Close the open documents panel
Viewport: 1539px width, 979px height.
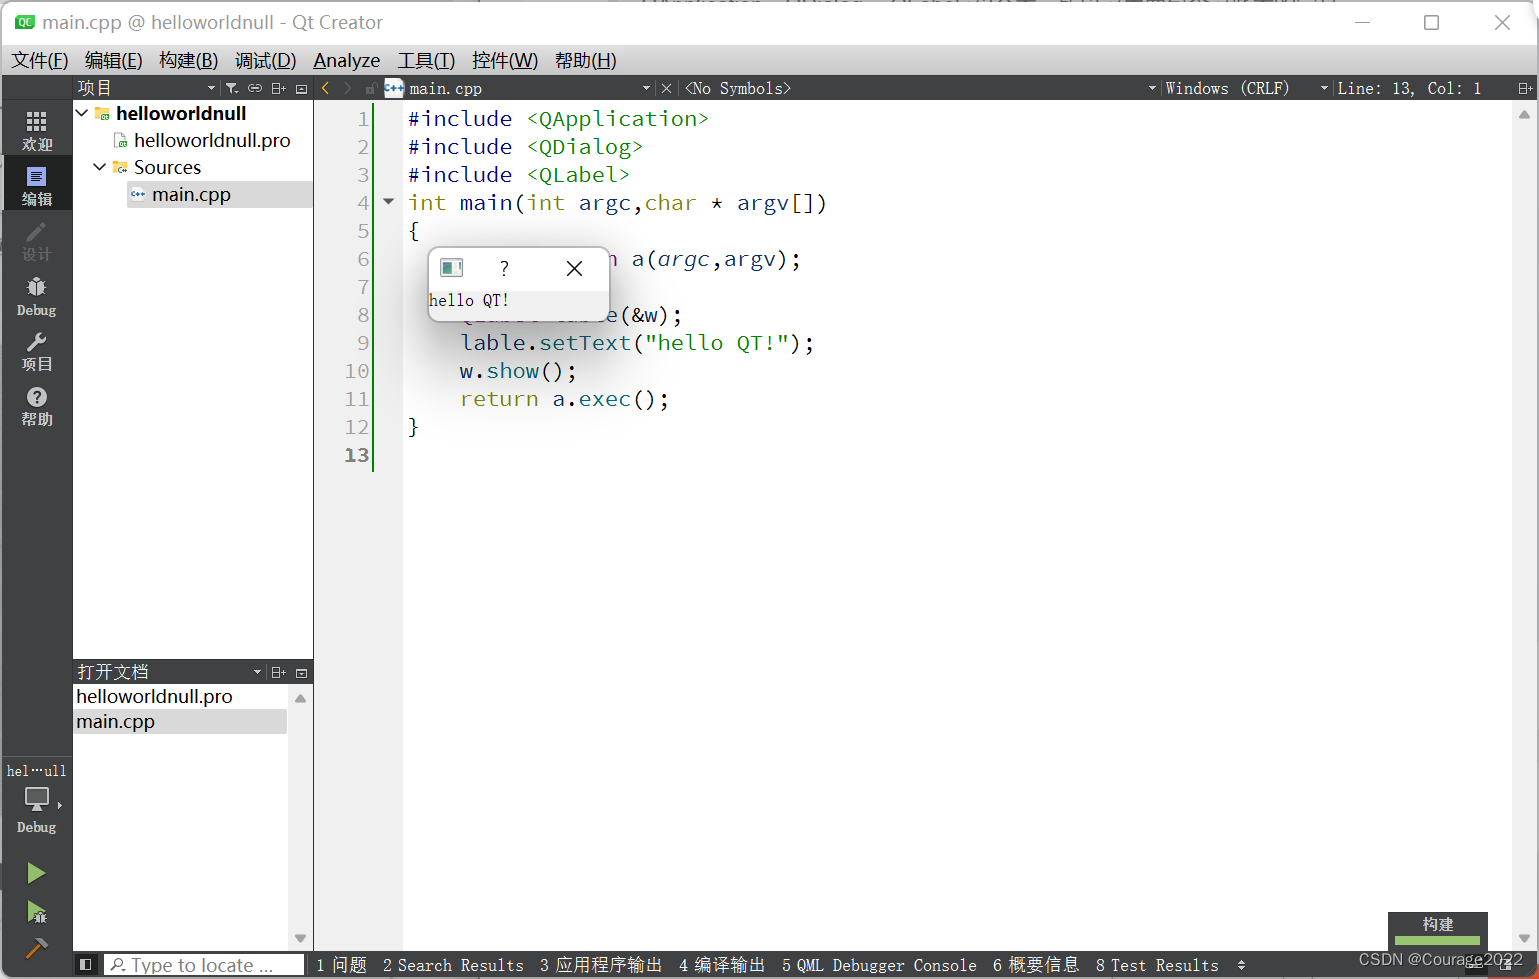point(301,672)
